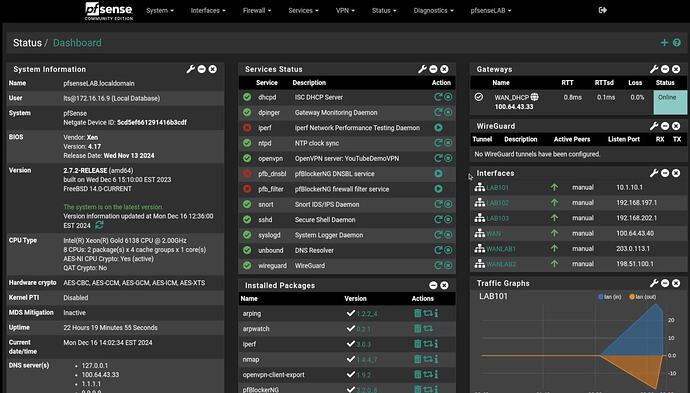Reinstall the arpwatch package
The image size is (690, 393).
(x=428, y=328)
